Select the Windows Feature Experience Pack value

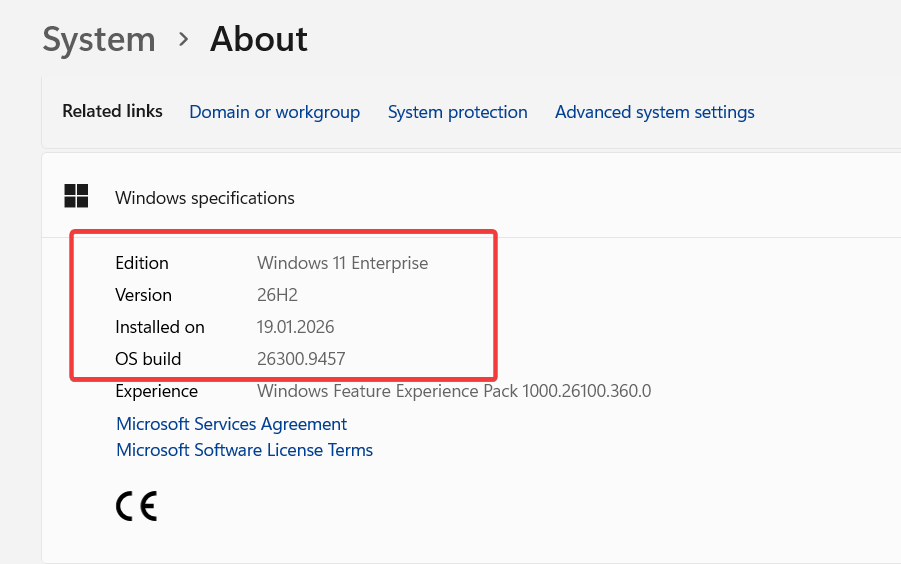click(454, 391)
